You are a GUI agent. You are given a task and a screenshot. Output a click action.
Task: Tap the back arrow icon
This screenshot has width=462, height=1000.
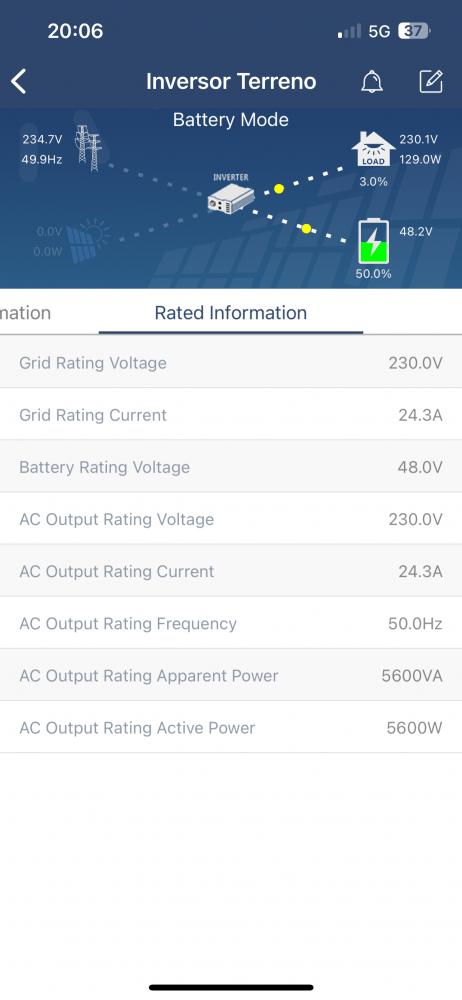point(19,82)
